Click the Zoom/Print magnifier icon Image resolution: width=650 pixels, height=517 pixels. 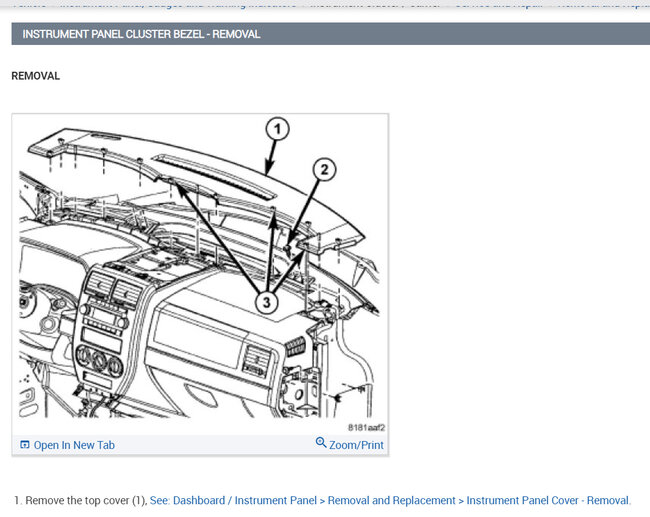(x=321, y=443)
